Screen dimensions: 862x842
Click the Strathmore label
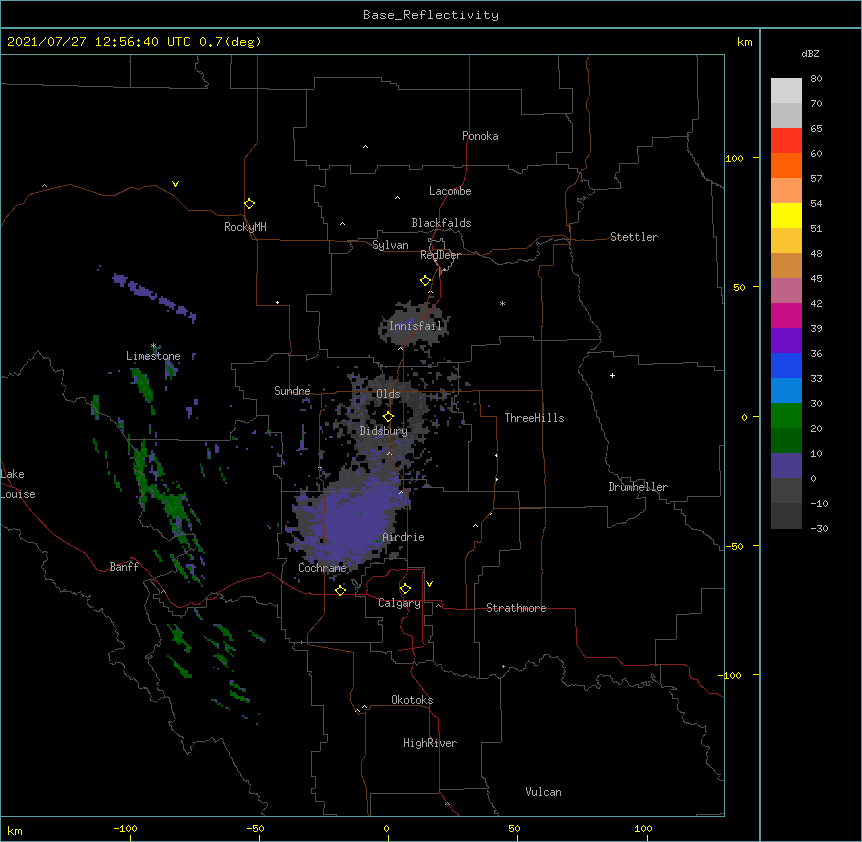click(x=516, y=608)
